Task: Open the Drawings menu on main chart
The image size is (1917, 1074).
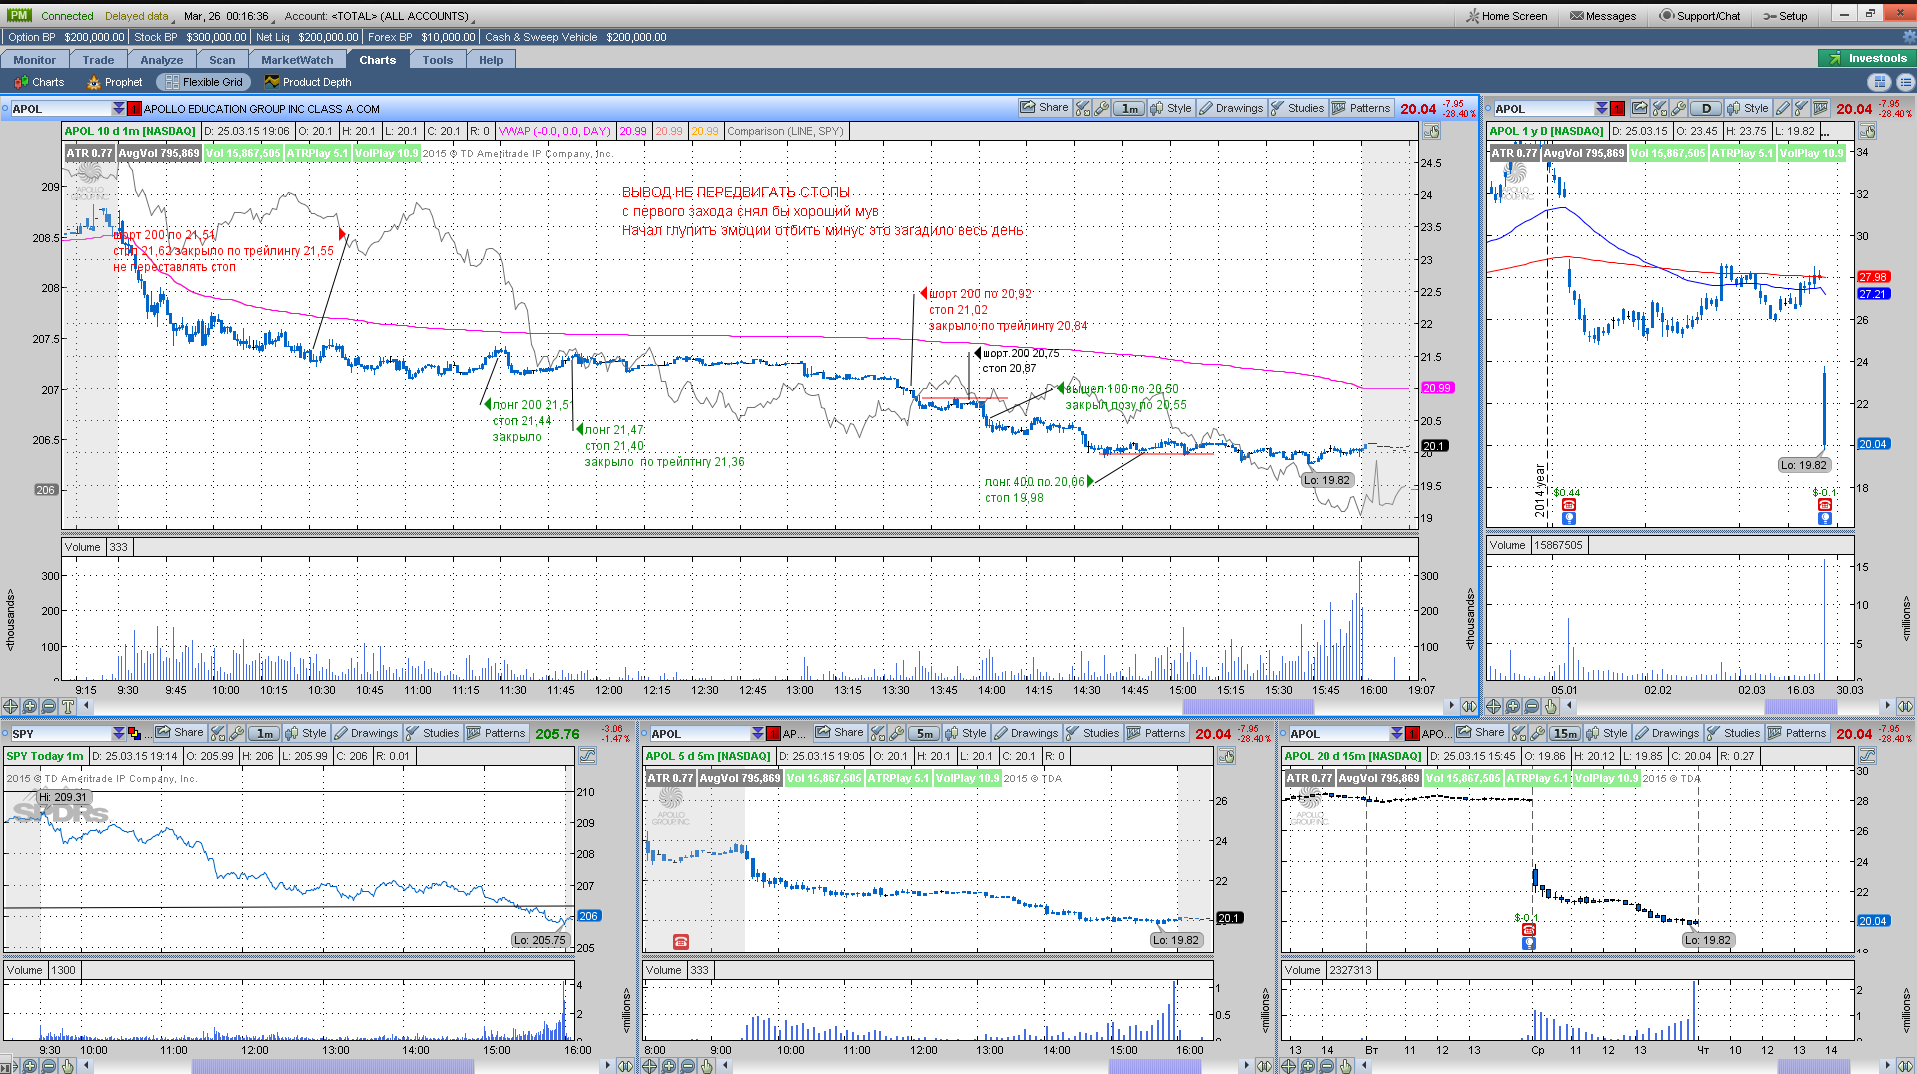Action: tap(1231, 108)
